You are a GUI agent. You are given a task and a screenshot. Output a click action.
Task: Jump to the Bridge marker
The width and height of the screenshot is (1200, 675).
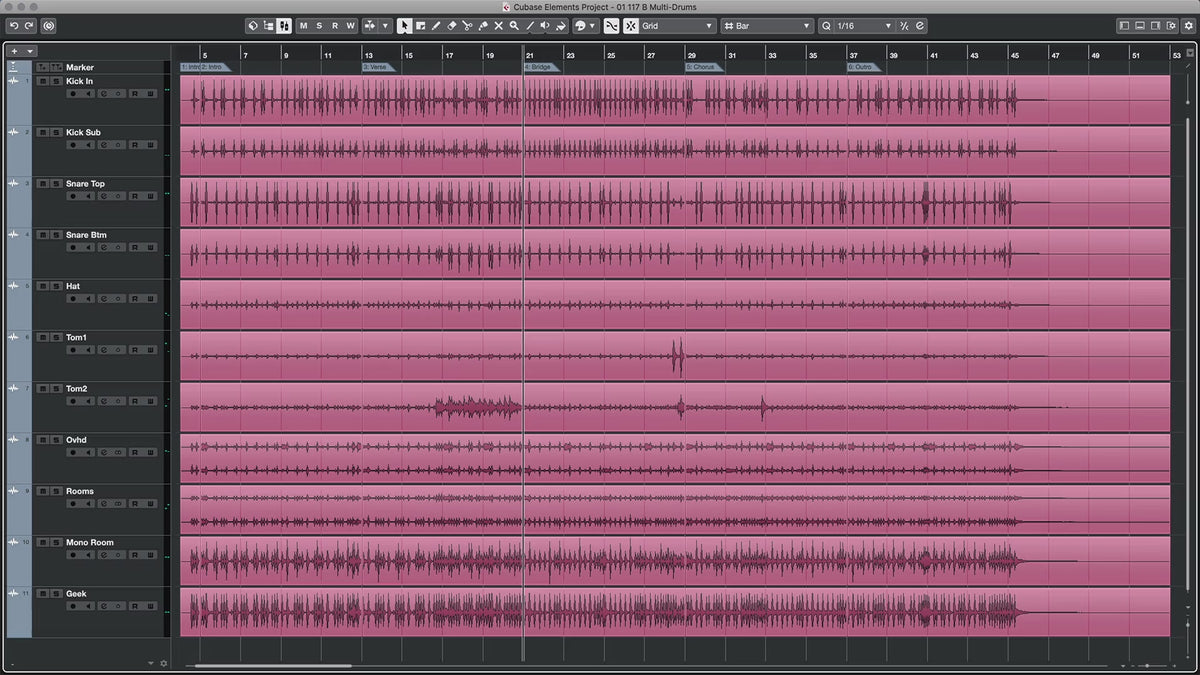[541, 67]
